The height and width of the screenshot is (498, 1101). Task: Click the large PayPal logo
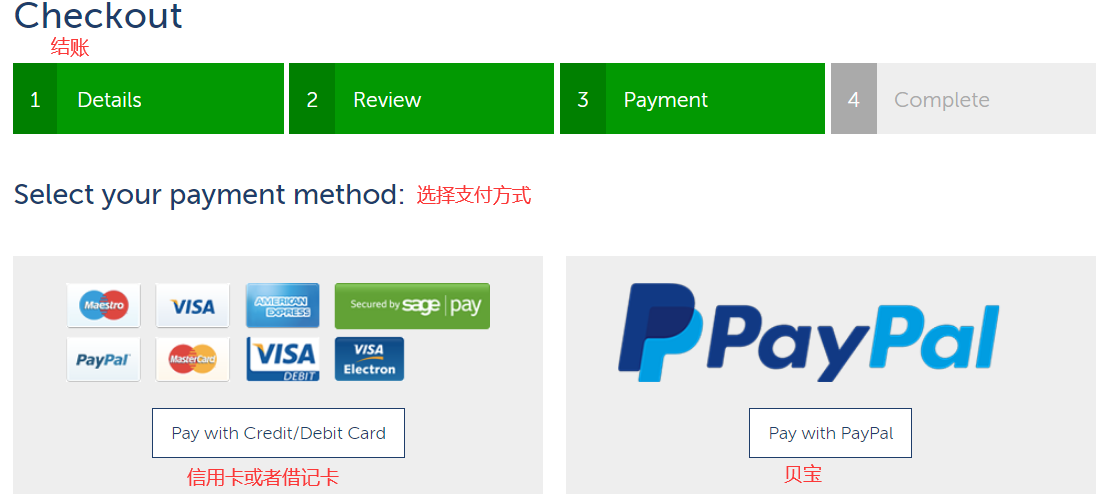click(808, 332)
